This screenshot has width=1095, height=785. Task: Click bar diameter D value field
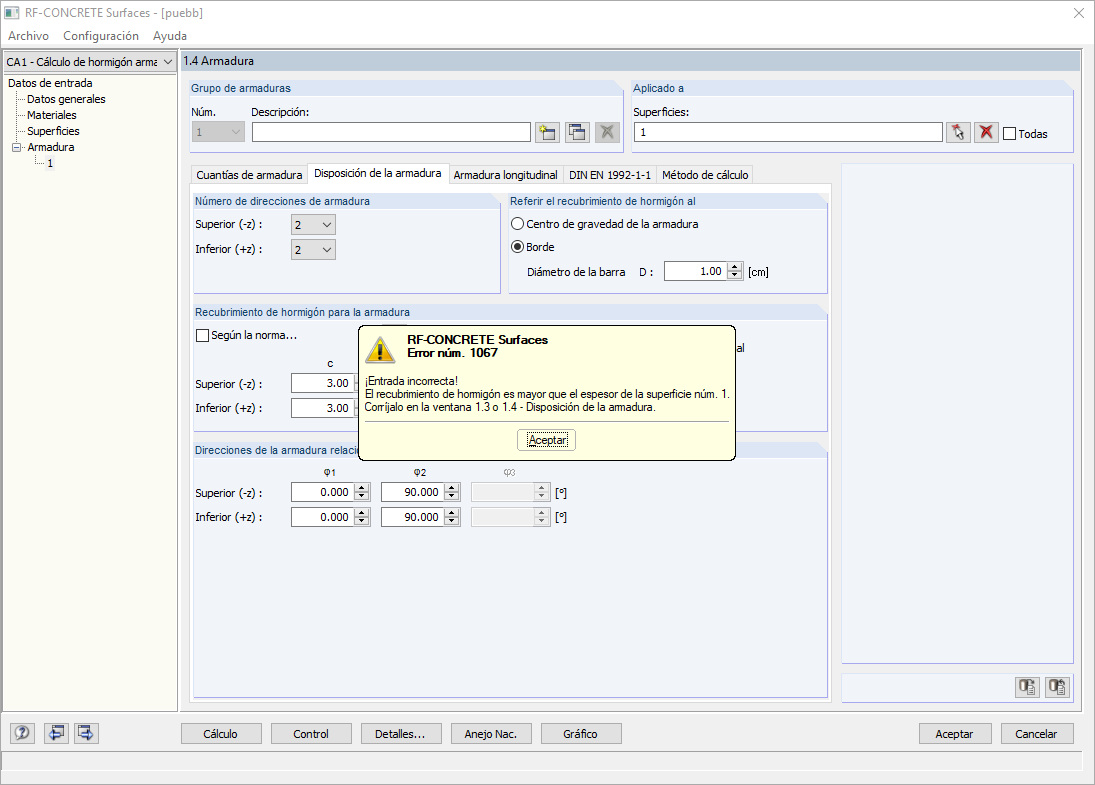point(696,271)
